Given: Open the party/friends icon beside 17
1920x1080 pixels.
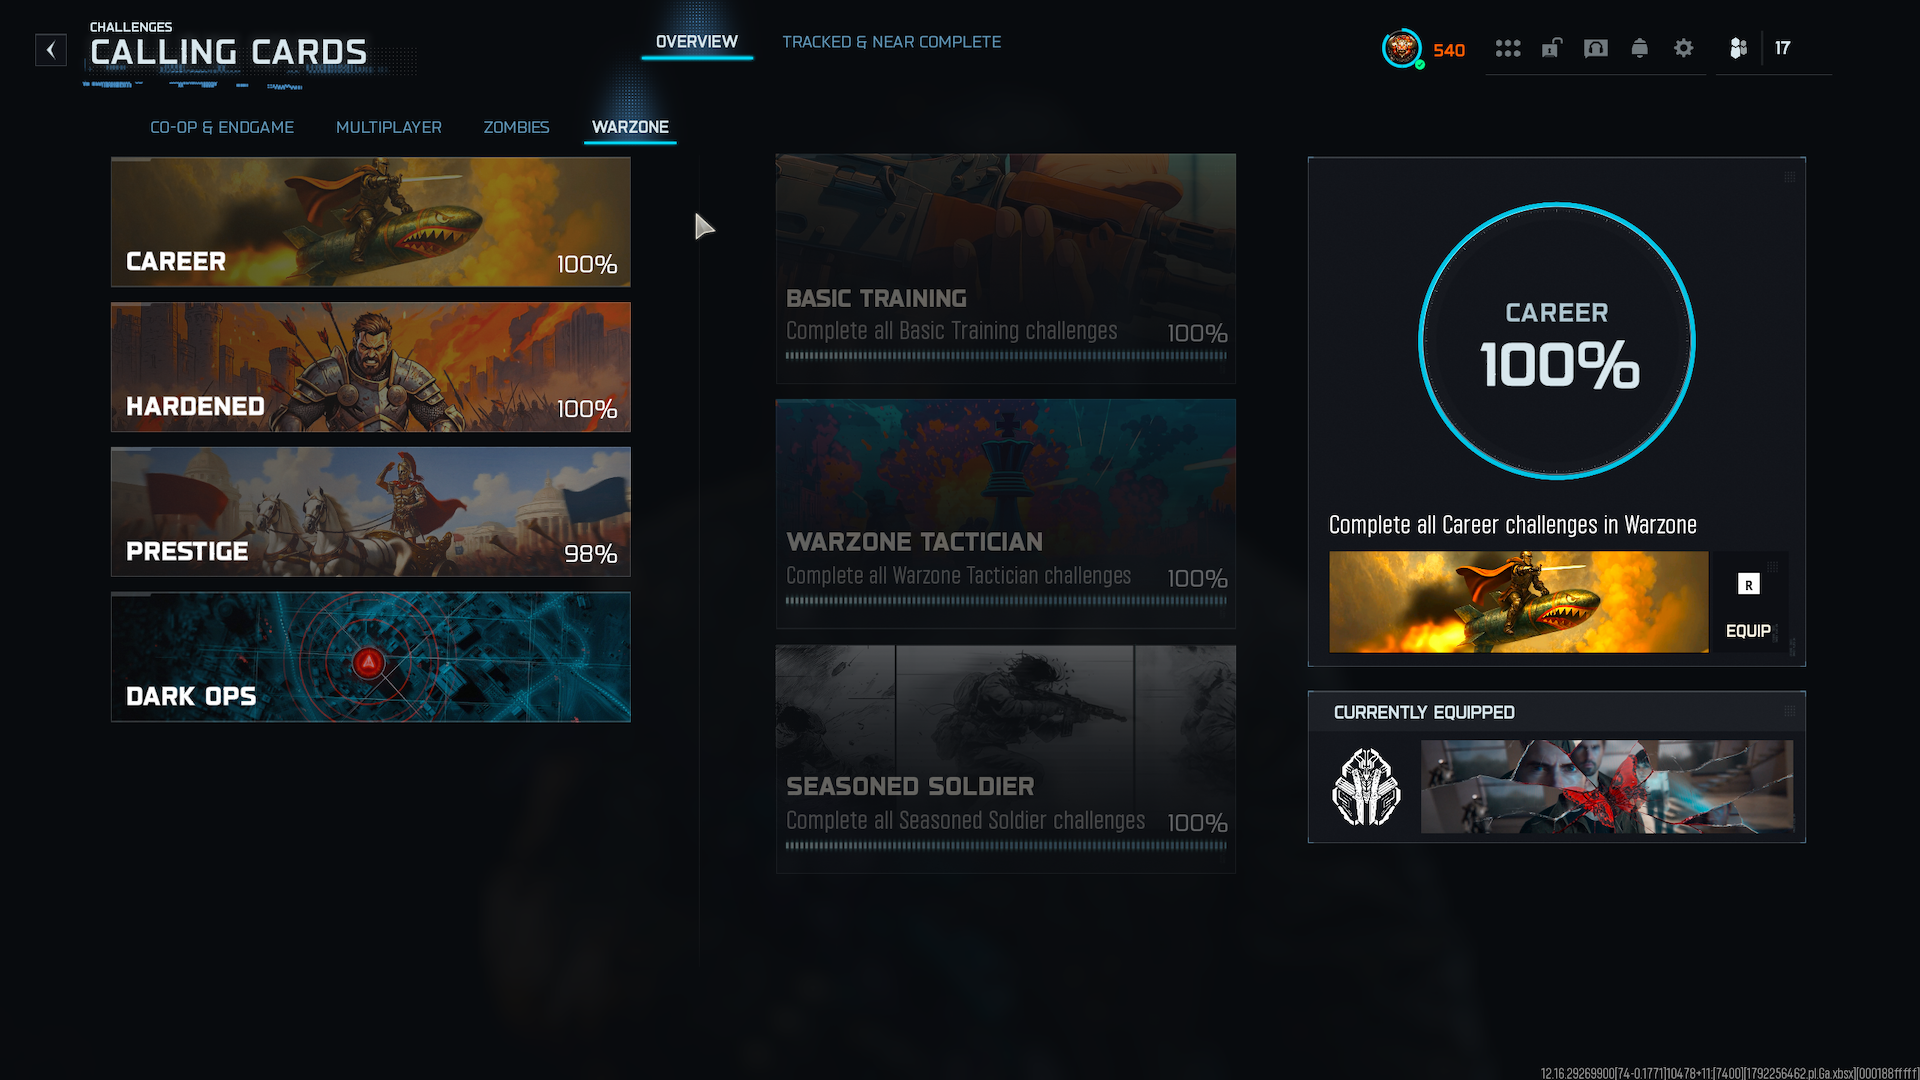Looking at the screenshot, I should (x=1739, y=48).
